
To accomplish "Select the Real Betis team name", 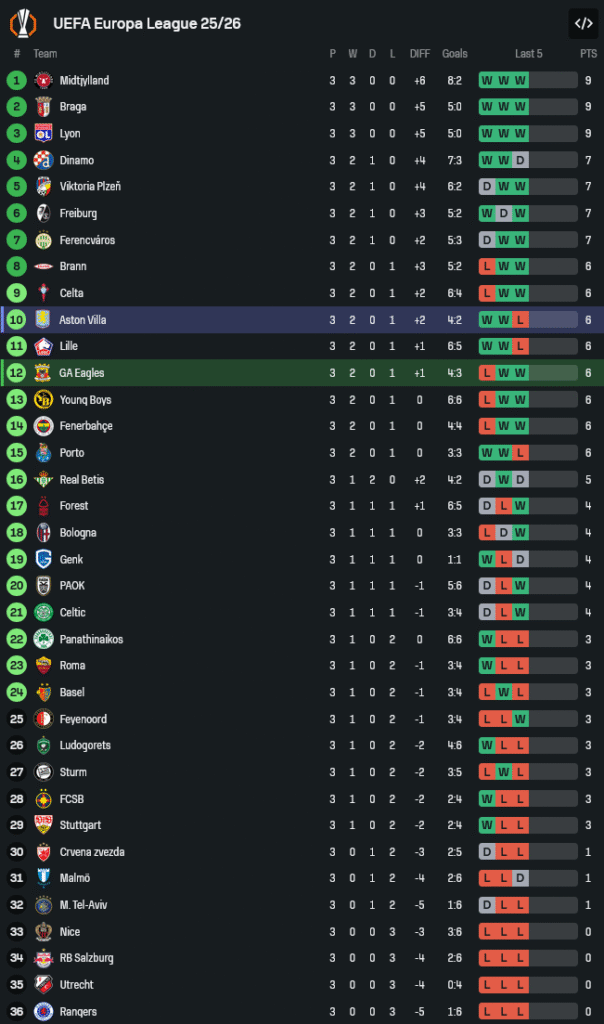I will [81, 480].
